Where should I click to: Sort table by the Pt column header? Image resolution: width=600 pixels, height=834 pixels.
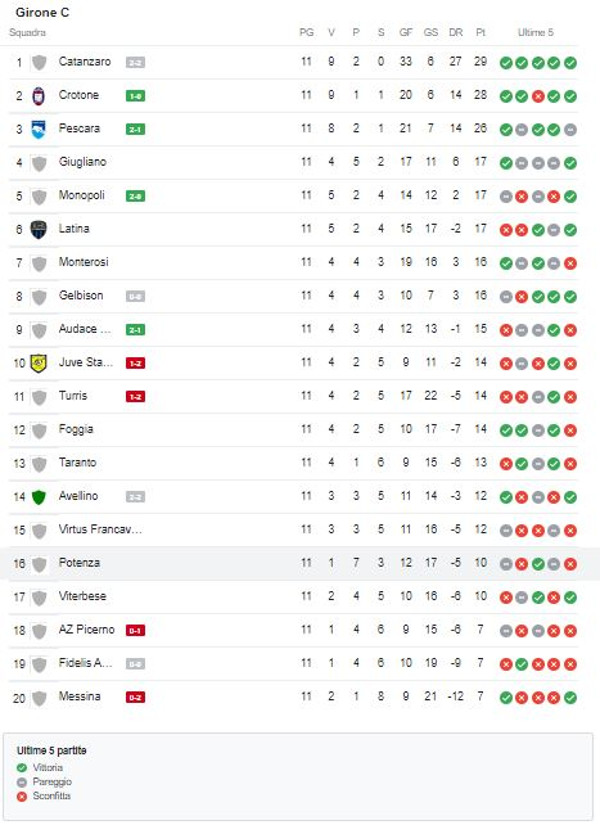(481, 32)
